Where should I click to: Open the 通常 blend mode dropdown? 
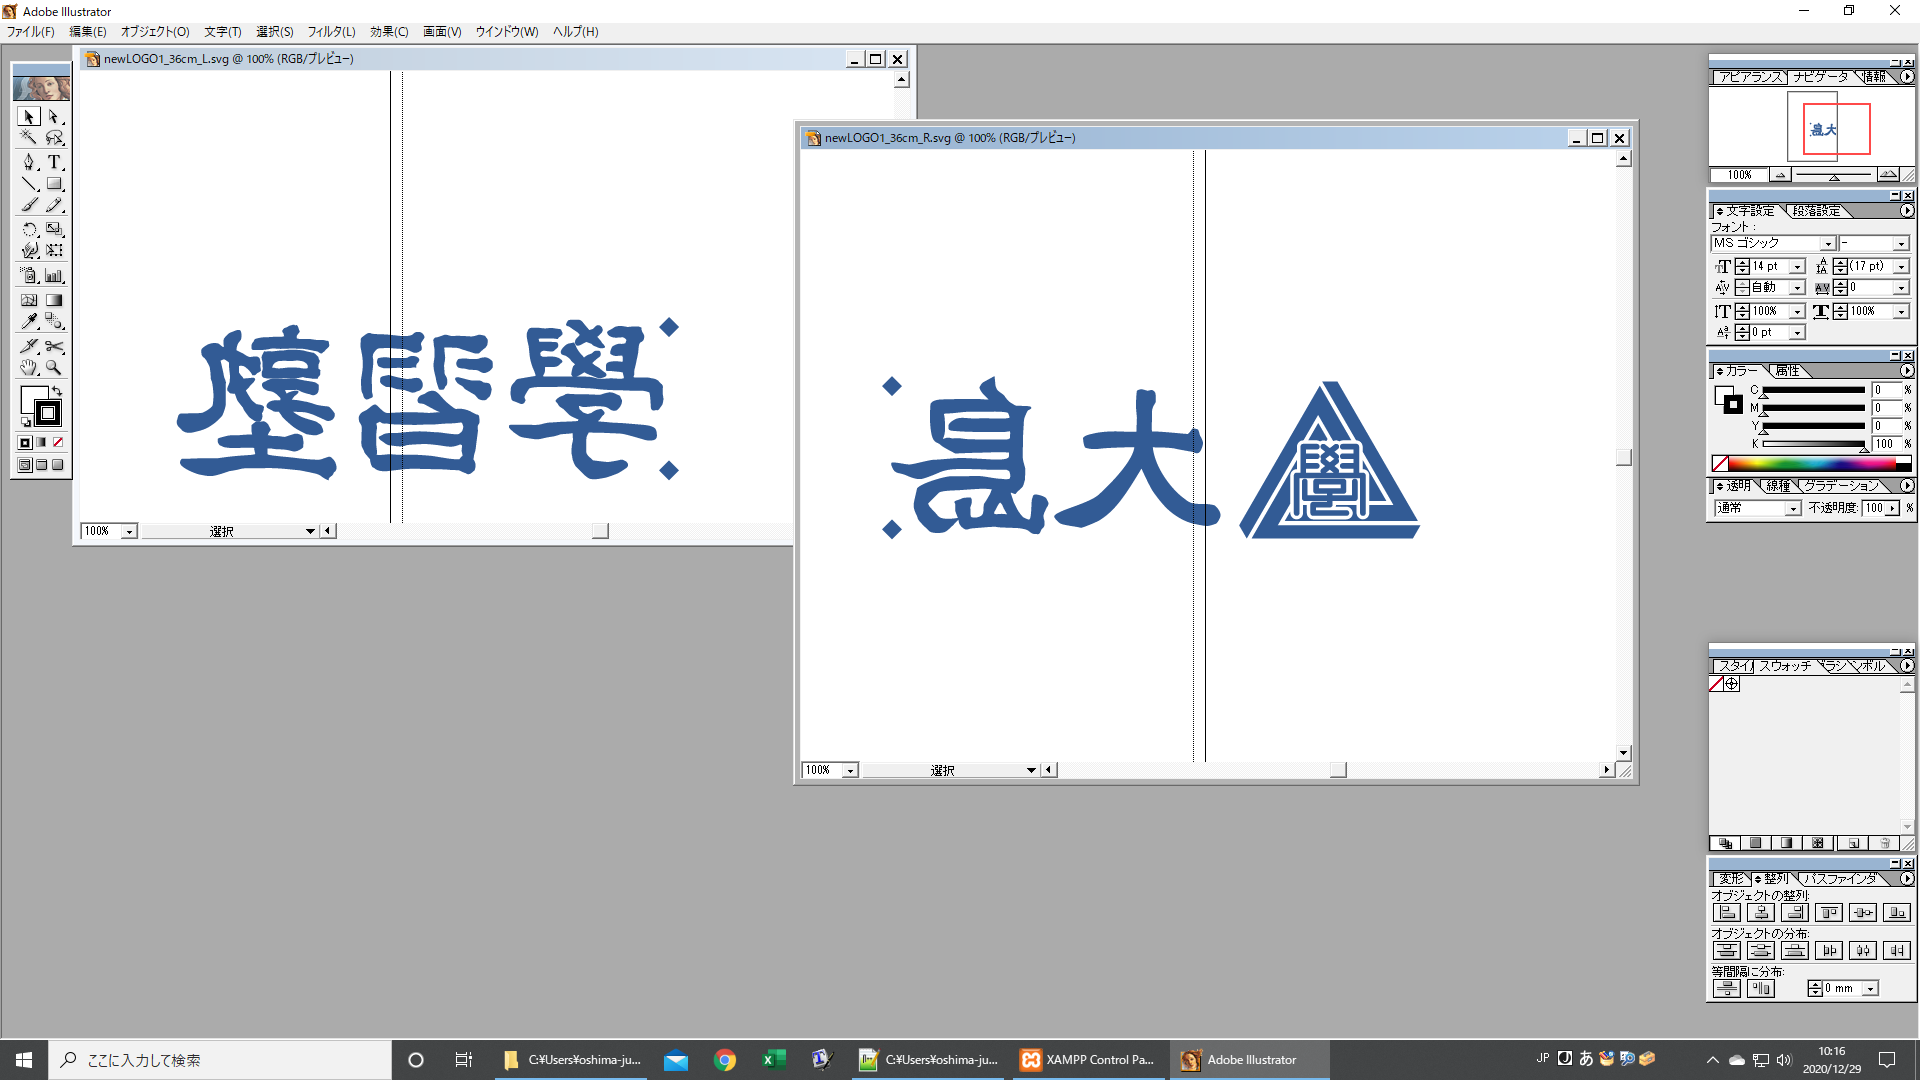(x=1793, y=509)
